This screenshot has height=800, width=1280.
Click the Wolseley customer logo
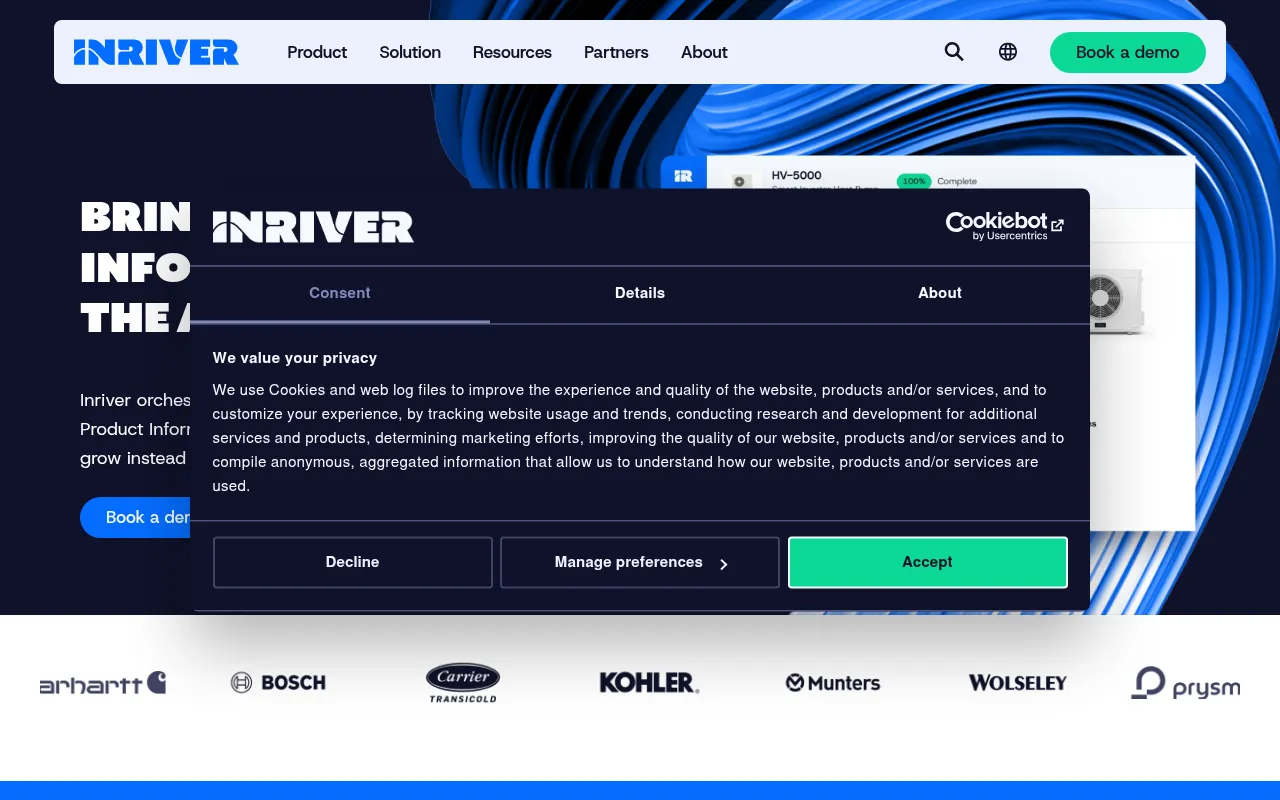click(x=1018, y=683)
